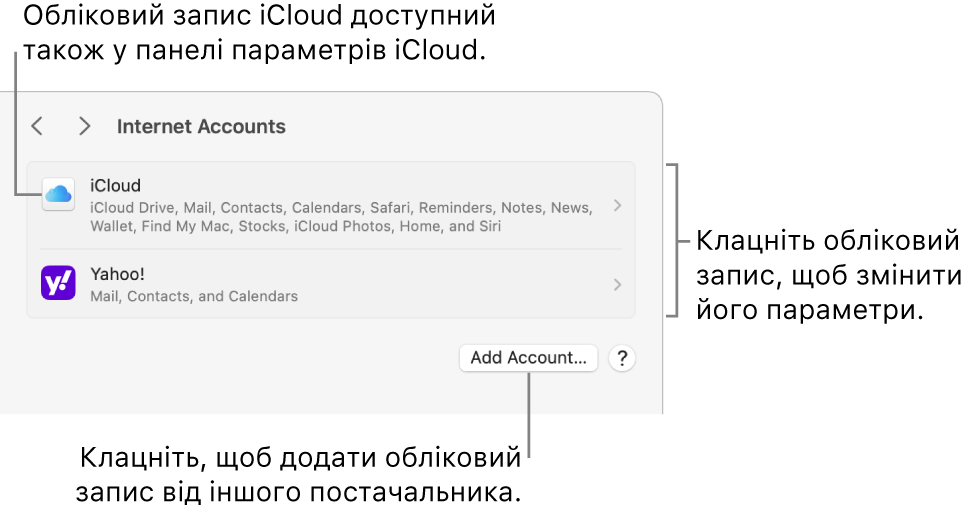Go back using the left chevron
This screenshot has width=968, height=513.
[x=37, y=127]
